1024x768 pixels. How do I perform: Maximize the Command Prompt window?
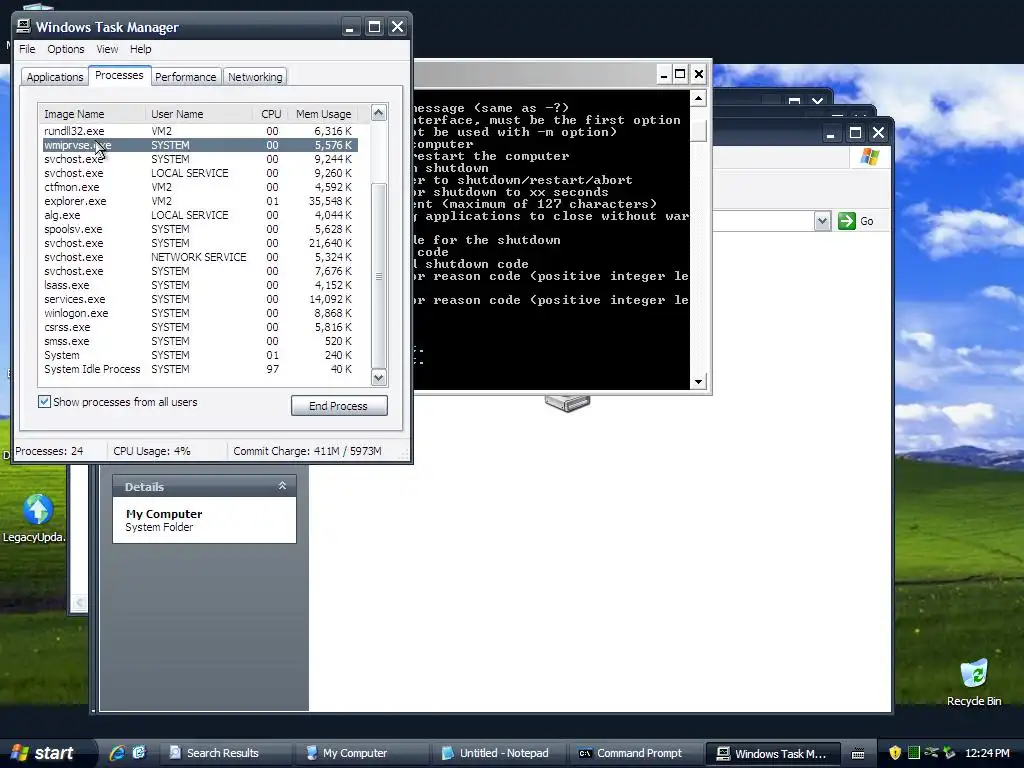[680, 74]
